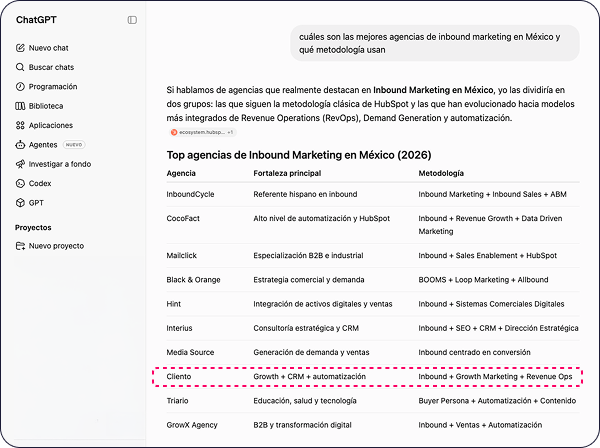Click the Proyectos section heading
Screen dimensions: 600x448
coord(33,227)
